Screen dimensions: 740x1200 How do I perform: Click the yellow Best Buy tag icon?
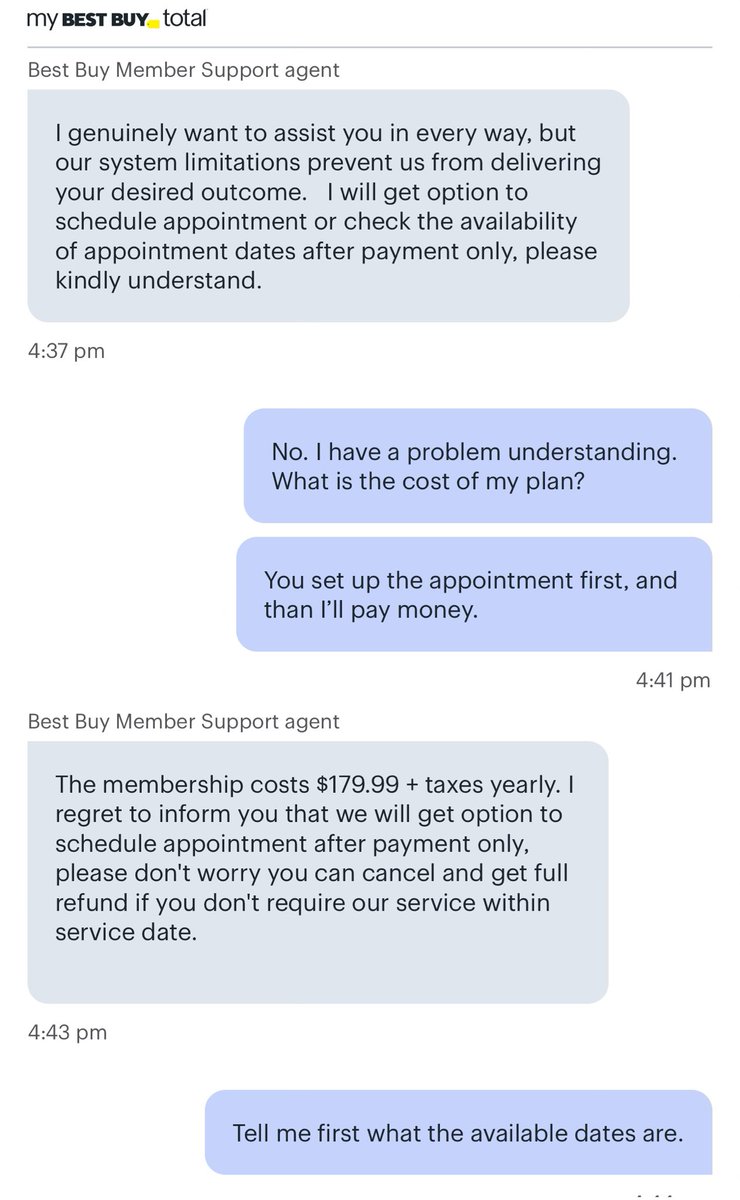(x=153, y=25)
